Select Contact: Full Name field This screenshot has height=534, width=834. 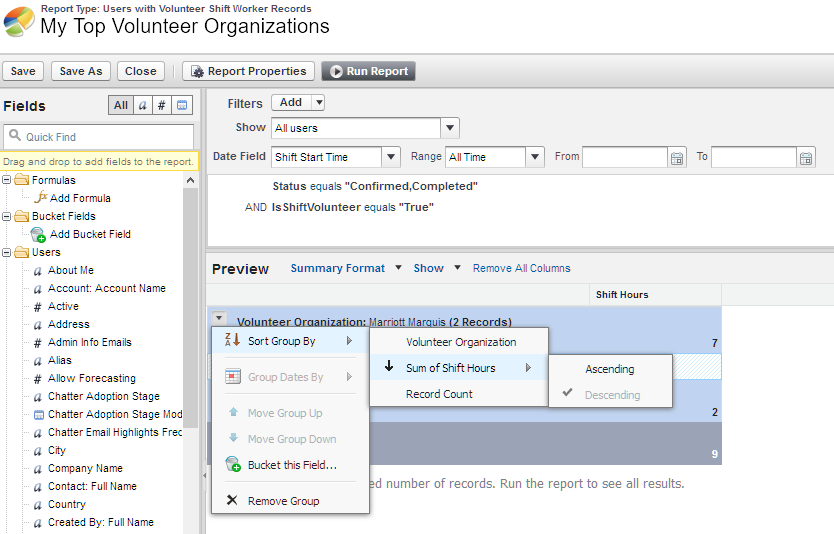[x=93, y=487]
